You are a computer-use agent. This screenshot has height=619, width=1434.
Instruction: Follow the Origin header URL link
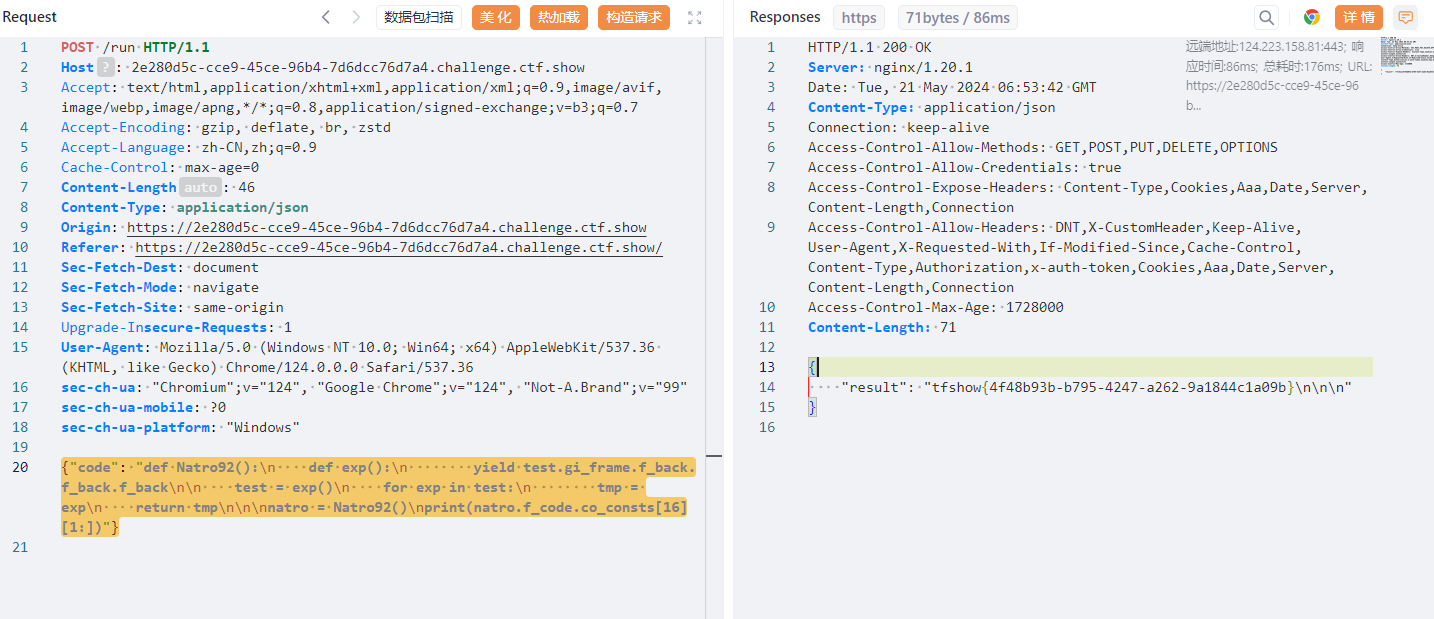click(x=386, y=227)
